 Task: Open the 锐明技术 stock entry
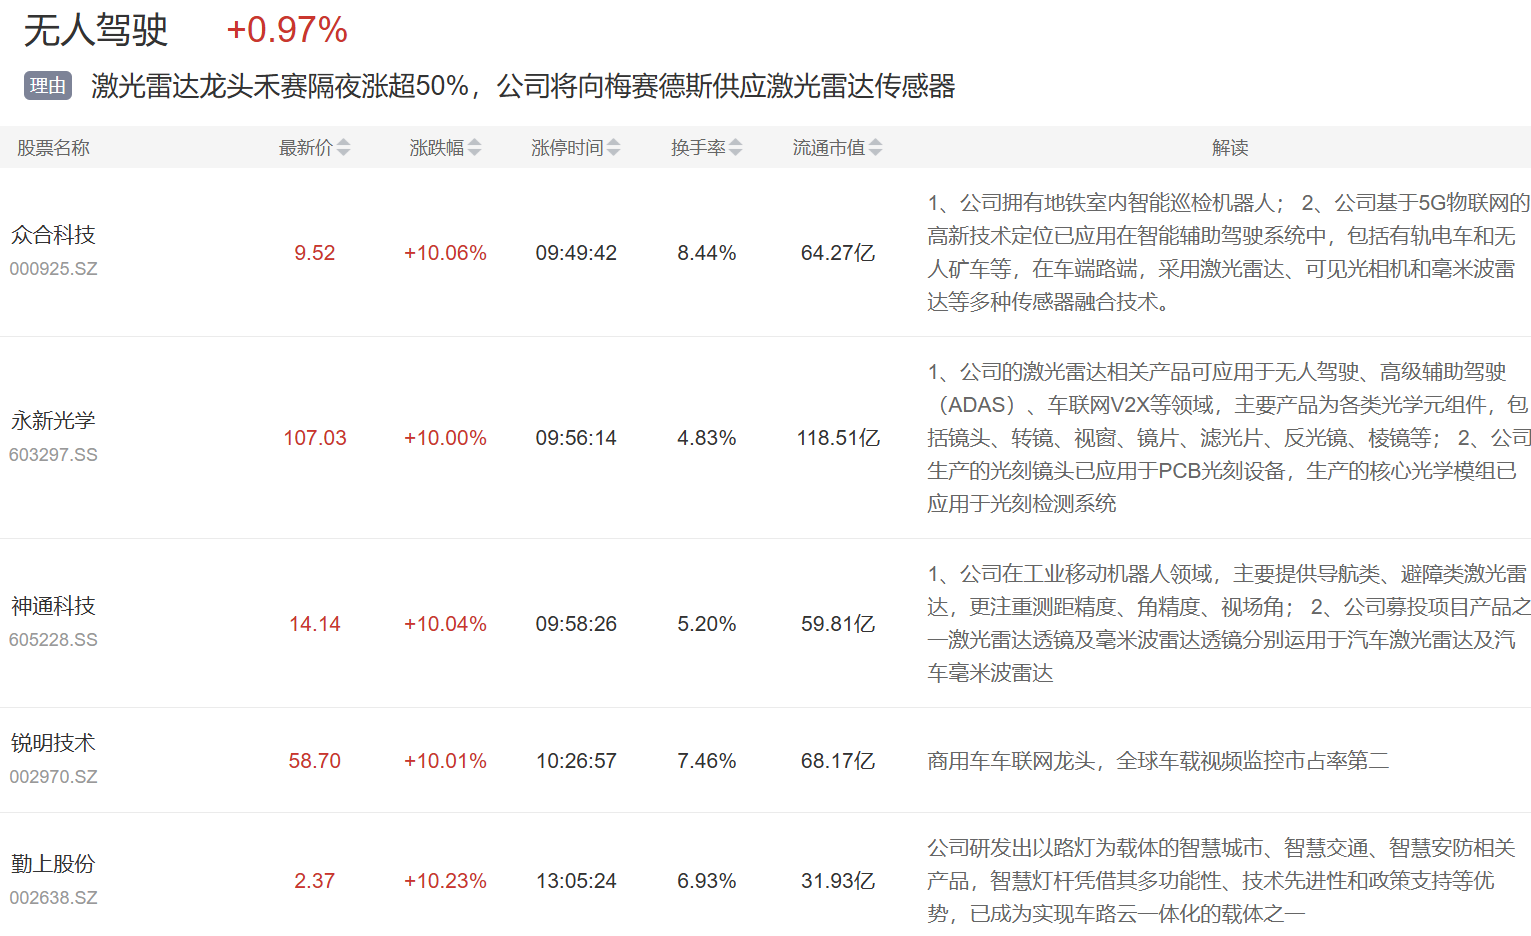(x=53, y=743)
